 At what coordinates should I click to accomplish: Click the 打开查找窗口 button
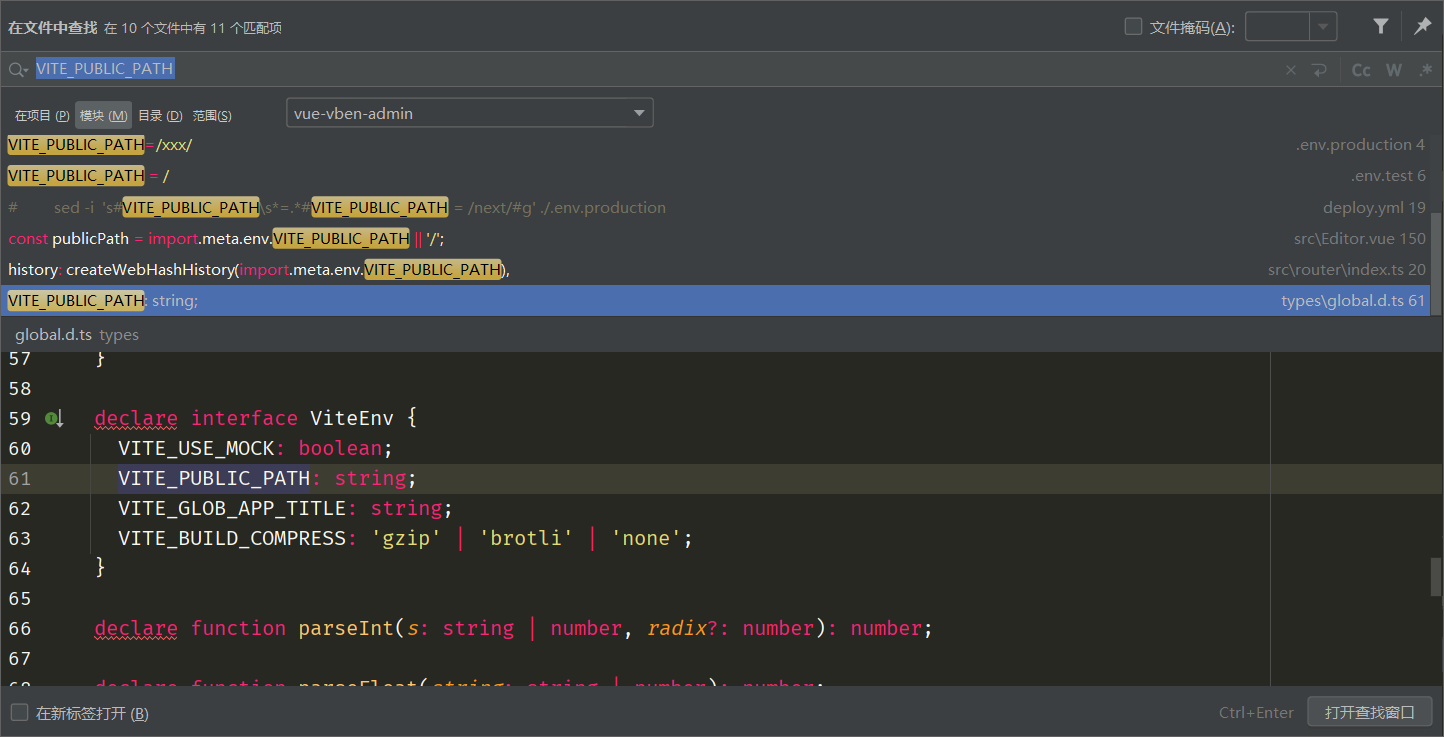[1370, 713]
